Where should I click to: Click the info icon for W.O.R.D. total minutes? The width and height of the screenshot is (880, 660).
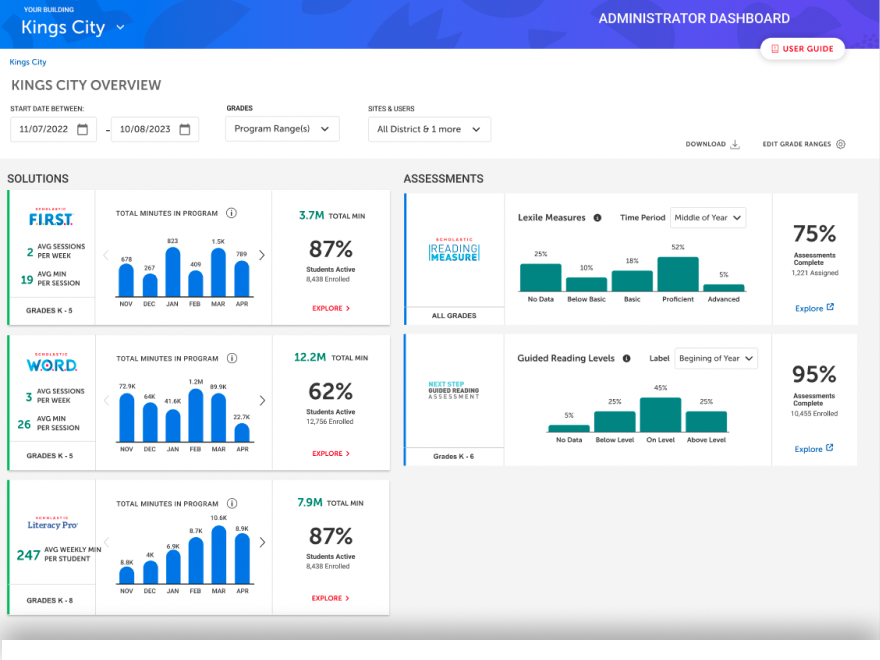click(x=231, y=358)
